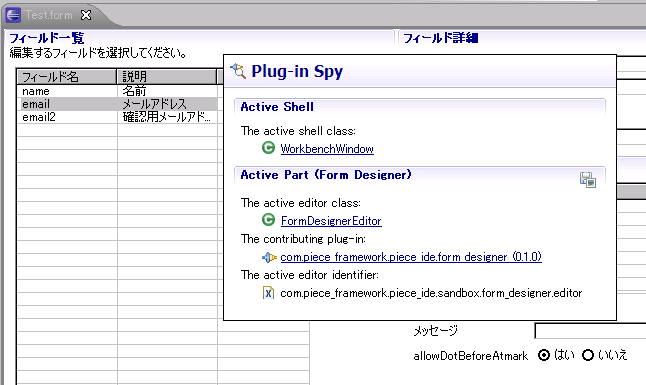
Task: Click the Active Part (Form Designer) header
Action: click(x=326, y=175)
